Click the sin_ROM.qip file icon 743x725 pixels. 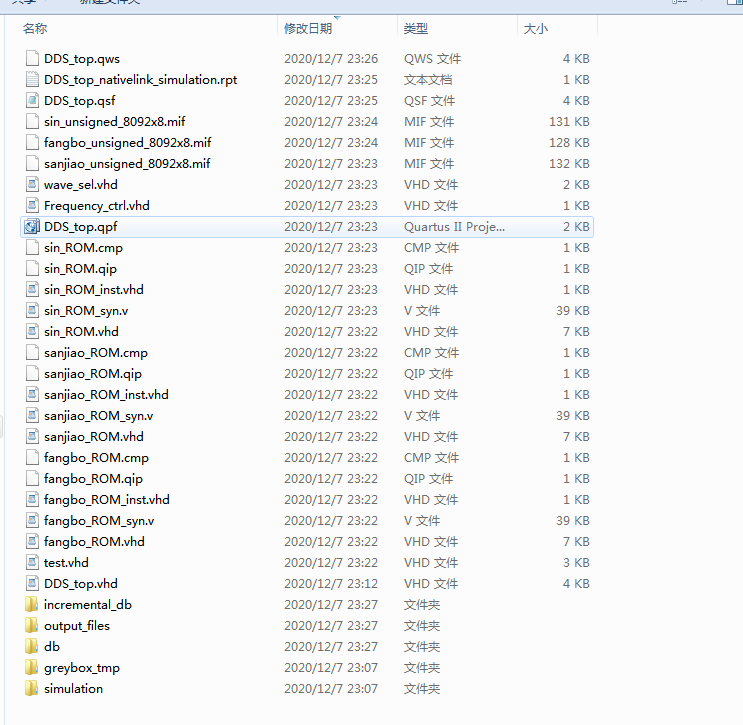pyautogui.click(x=32, y=268)
